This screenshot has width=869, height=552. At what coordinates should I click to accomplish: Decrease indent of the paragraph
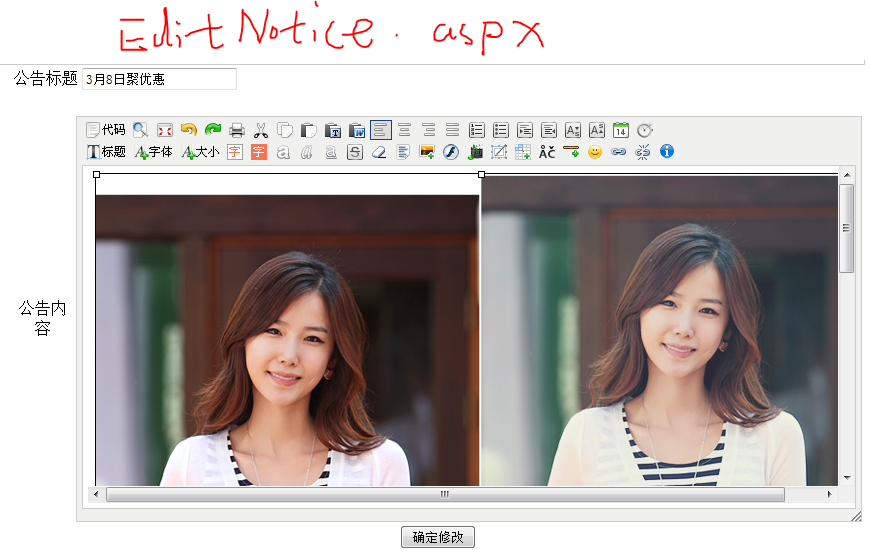[x=549, y=130]
